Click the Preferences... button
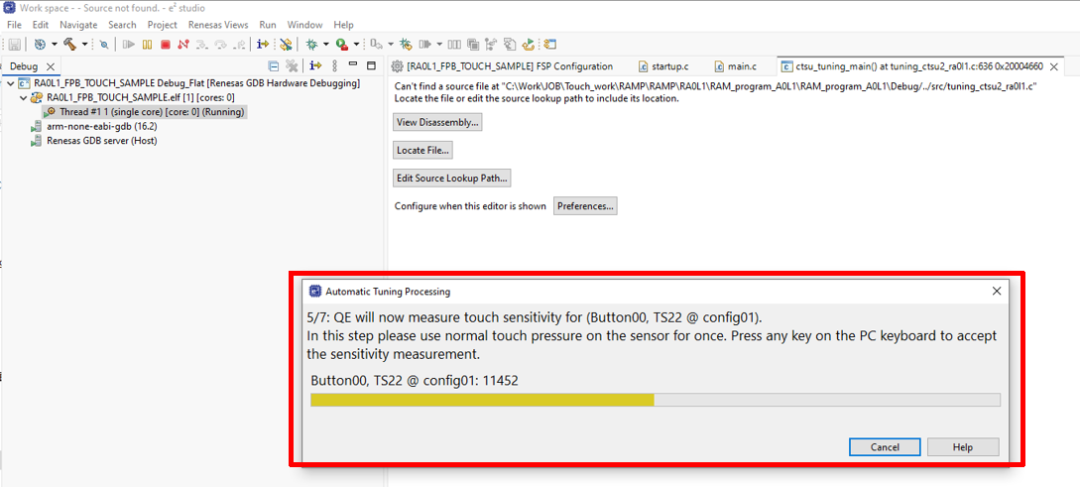The width and height of the screenshot is (1080, 487). click(585, 206)
